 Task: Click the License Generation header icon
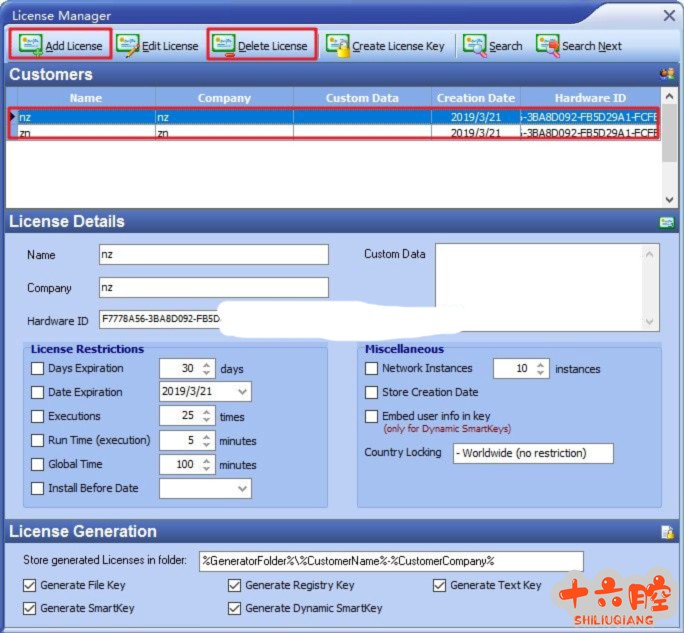coord(667,532)
